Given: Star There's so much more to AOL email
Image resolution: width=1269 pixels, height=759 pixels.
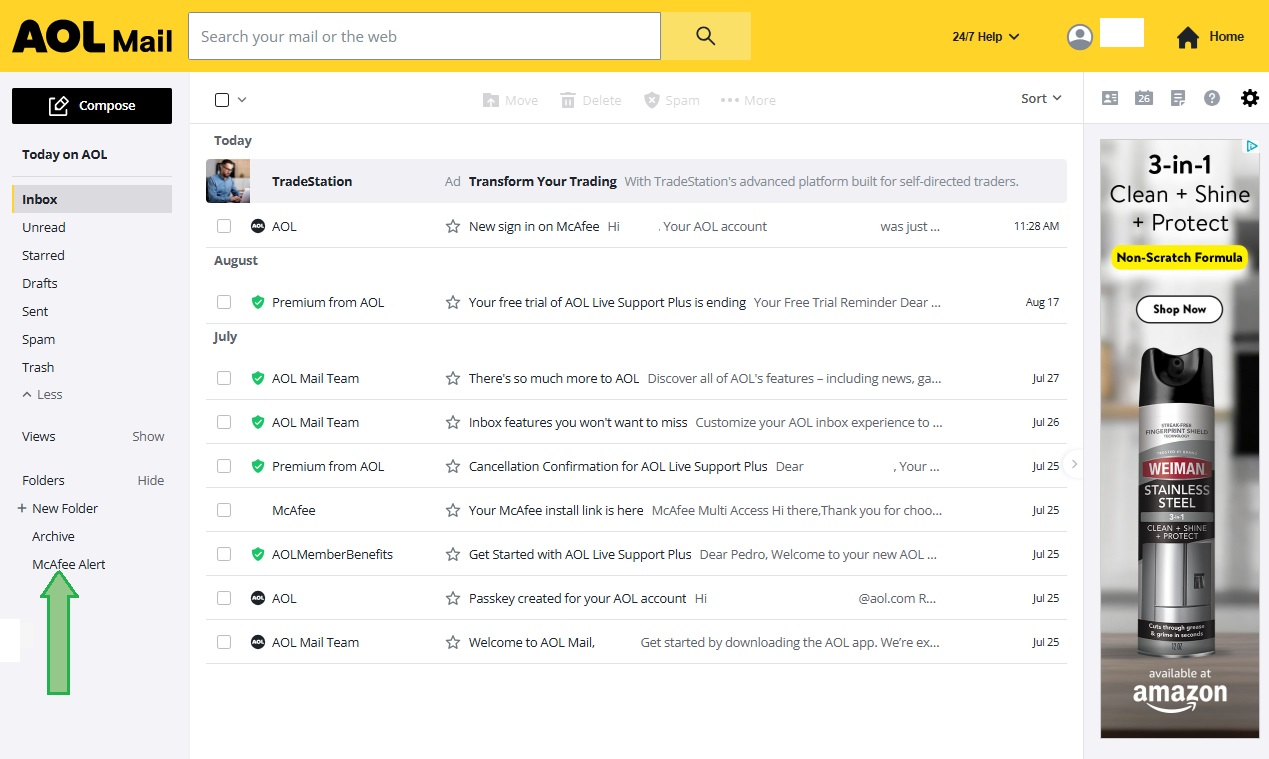Looking at the screenshot, I should pos(453,378).
